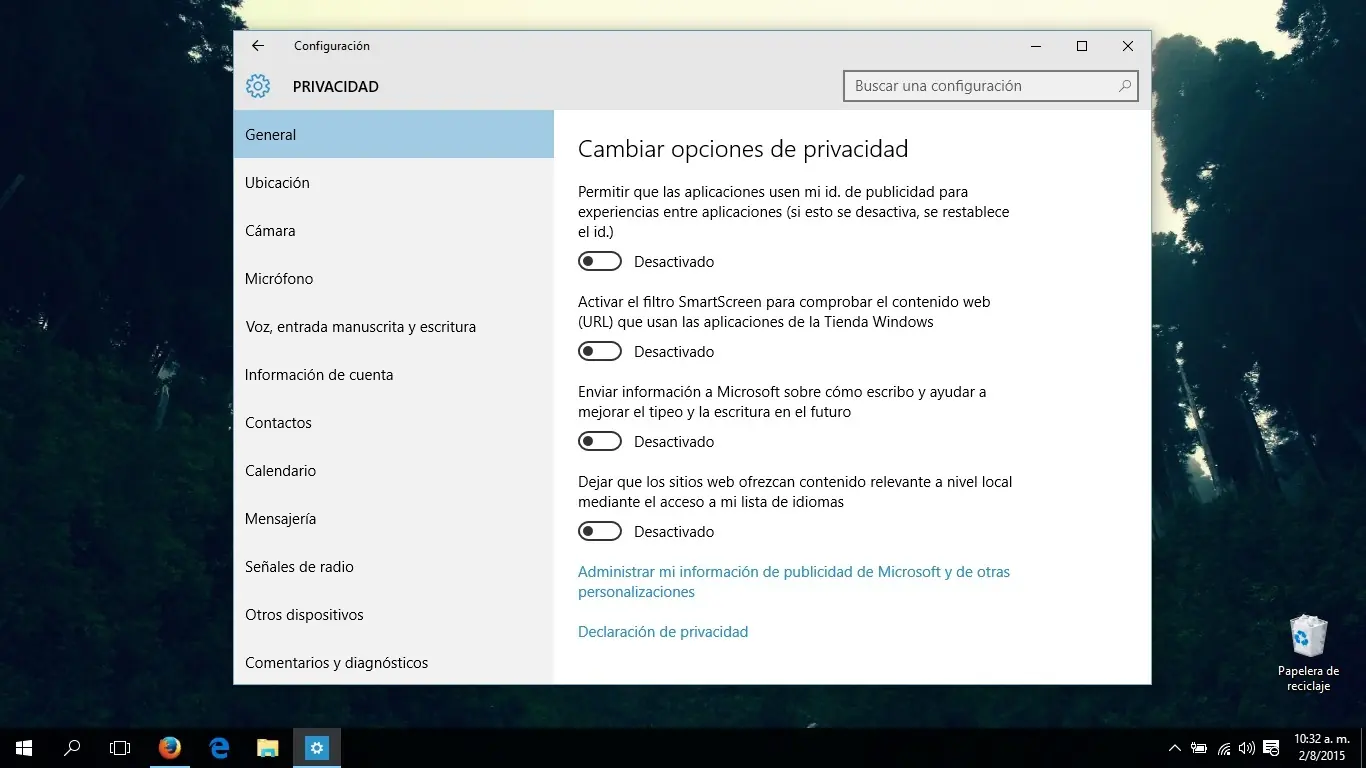Screen dimensions: 1366x768
Task: Click the Configuración window title text
Action: coord(332,46)
